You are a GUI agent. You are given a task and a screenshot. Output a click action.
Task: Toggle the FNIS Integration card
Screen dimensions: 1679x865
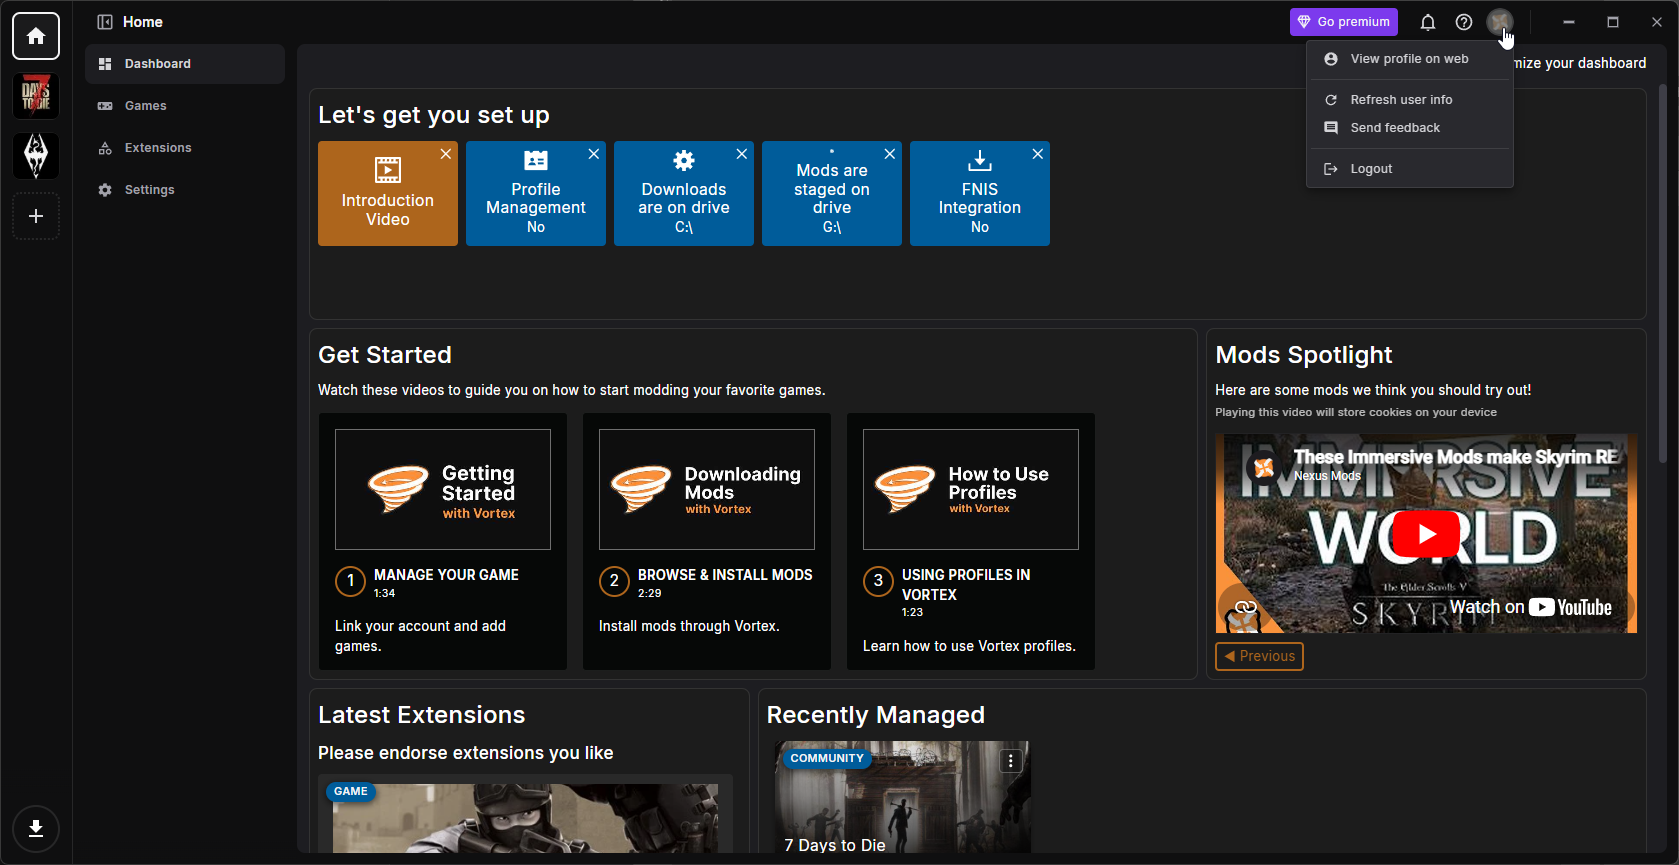tap(980, 194)
